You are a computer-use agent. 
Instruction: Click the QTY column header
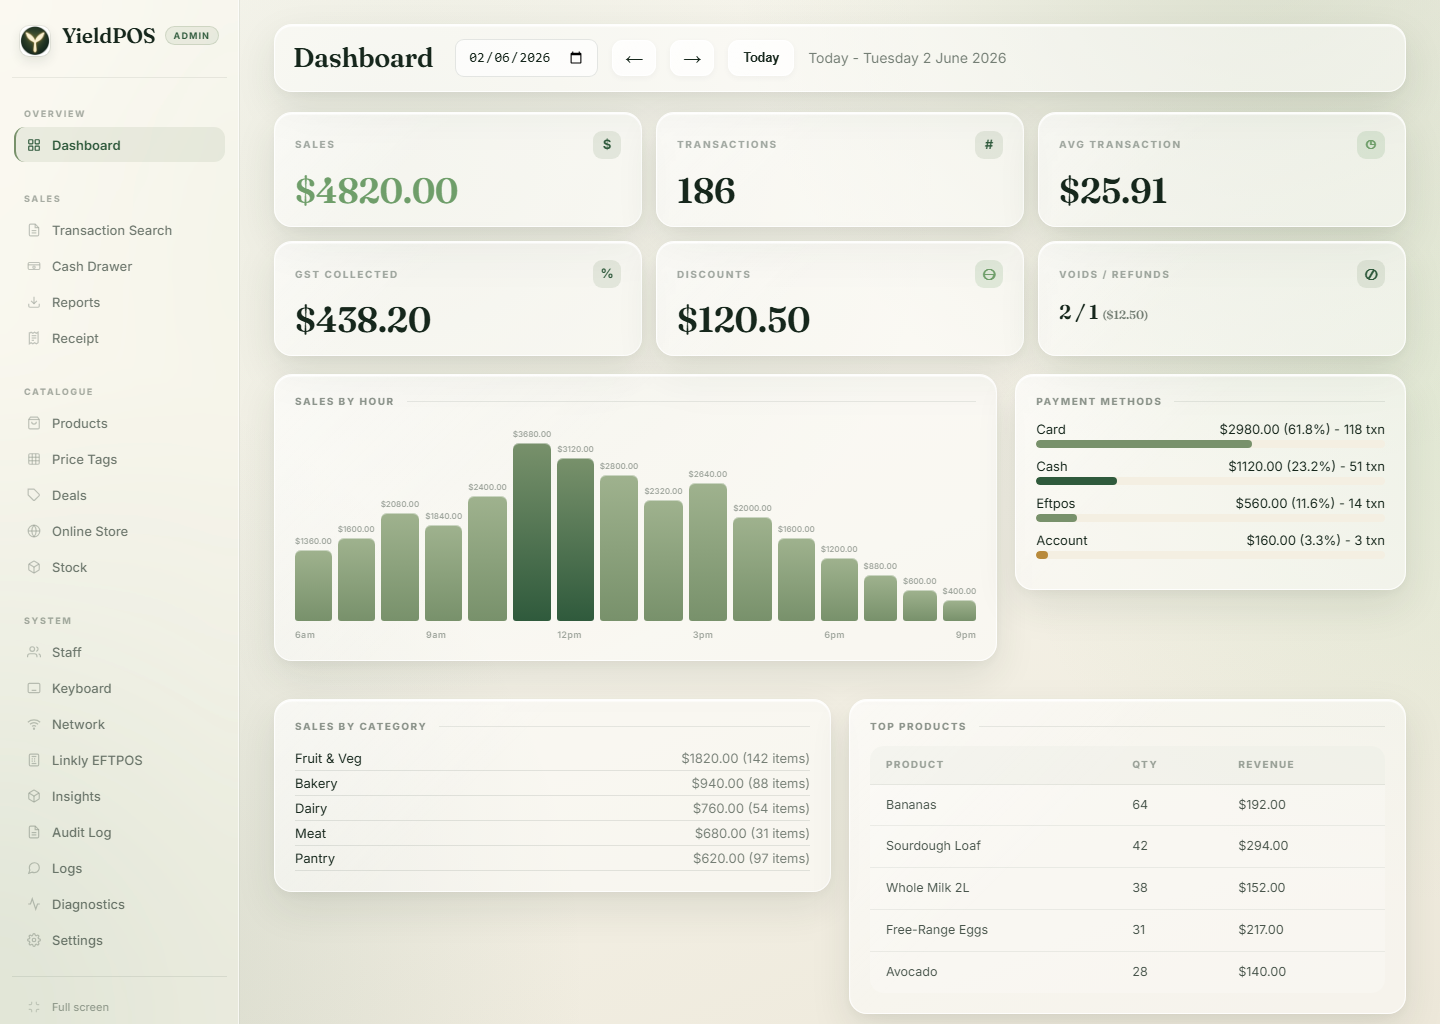point(1144,765)
